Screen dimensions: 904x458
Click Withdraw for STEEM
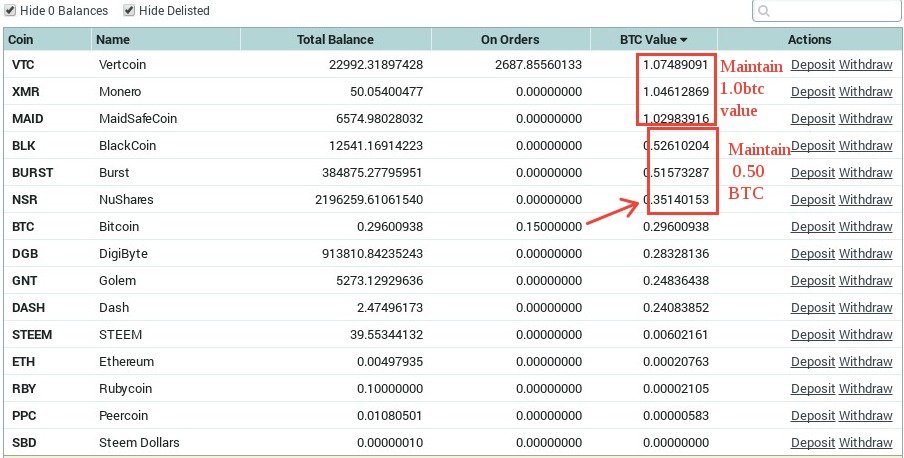pyautogui.click(x=865, y=335)
